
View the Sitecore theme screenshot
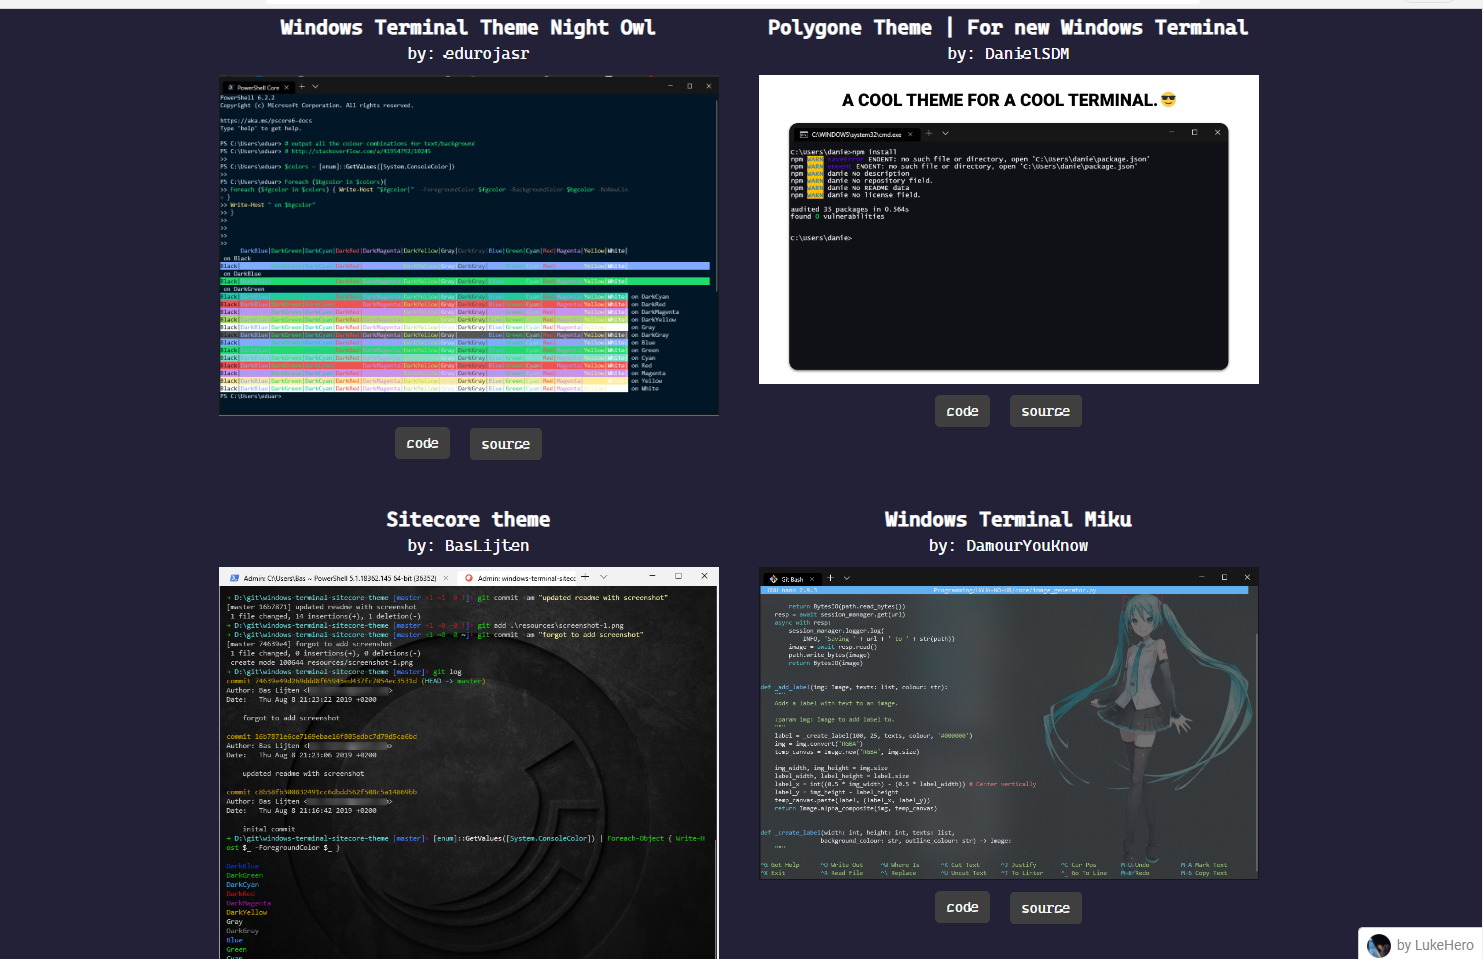click(x=468, y=763)
